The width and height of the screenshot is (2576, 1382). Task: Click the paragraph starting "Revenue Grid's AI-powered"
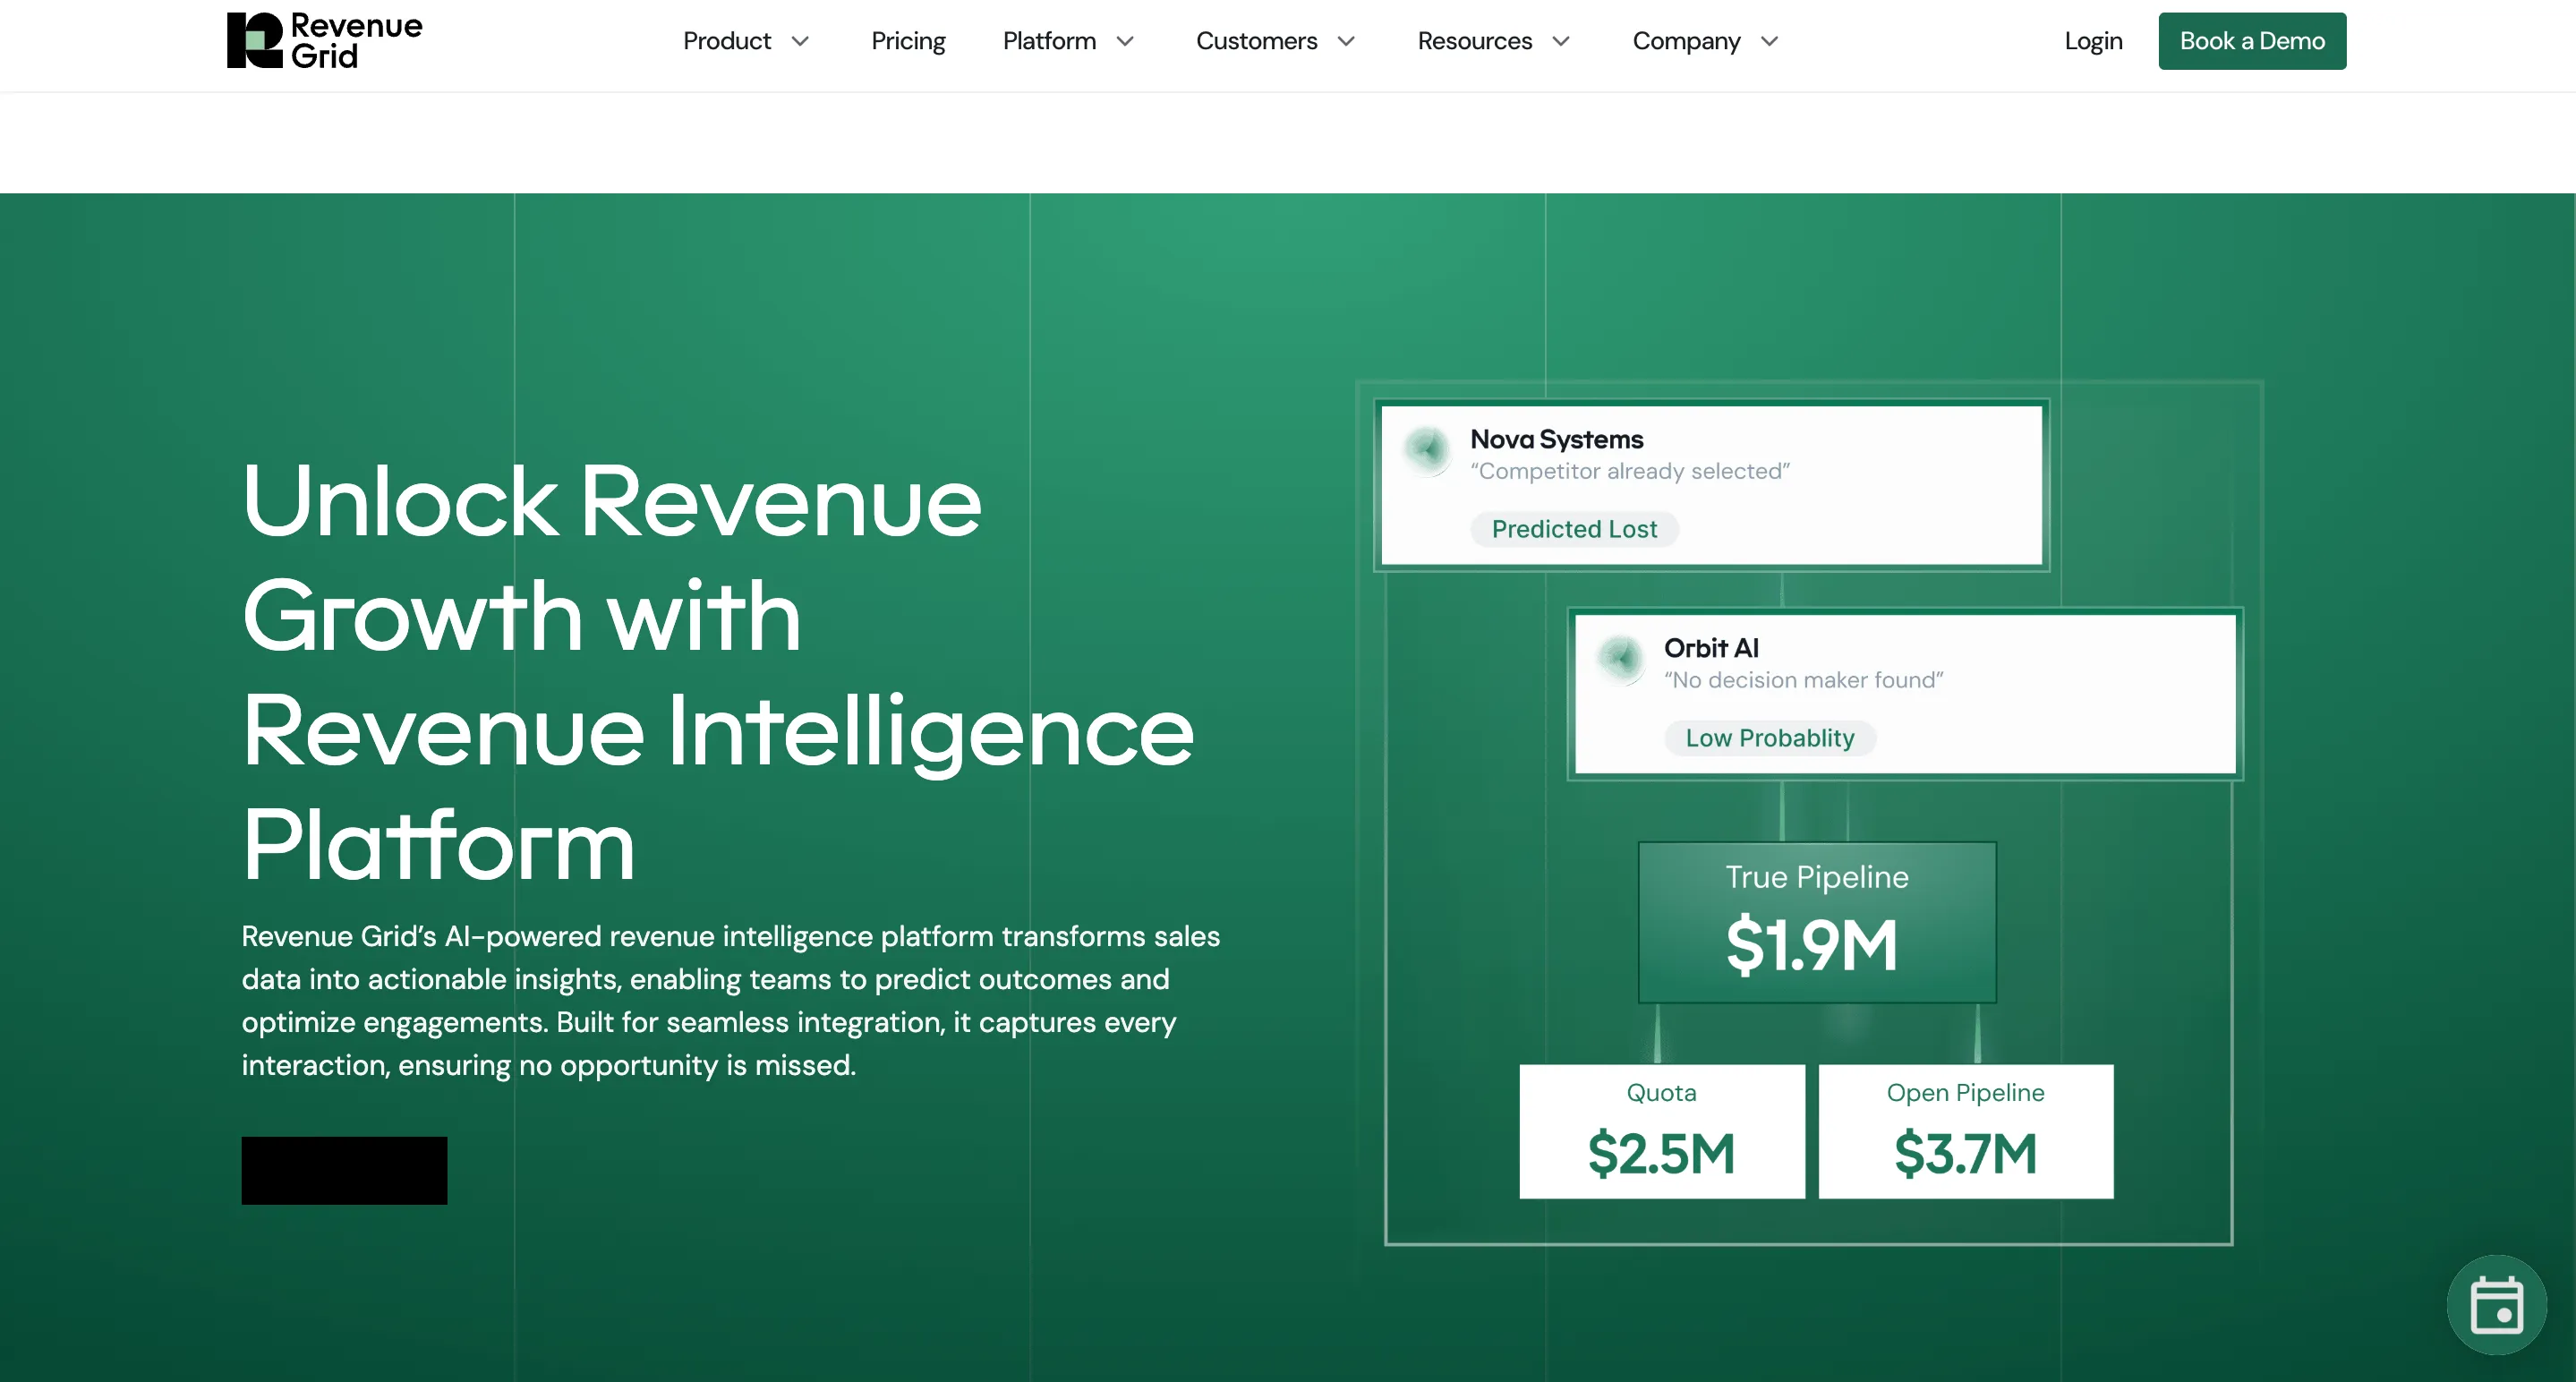point(731,1000)
